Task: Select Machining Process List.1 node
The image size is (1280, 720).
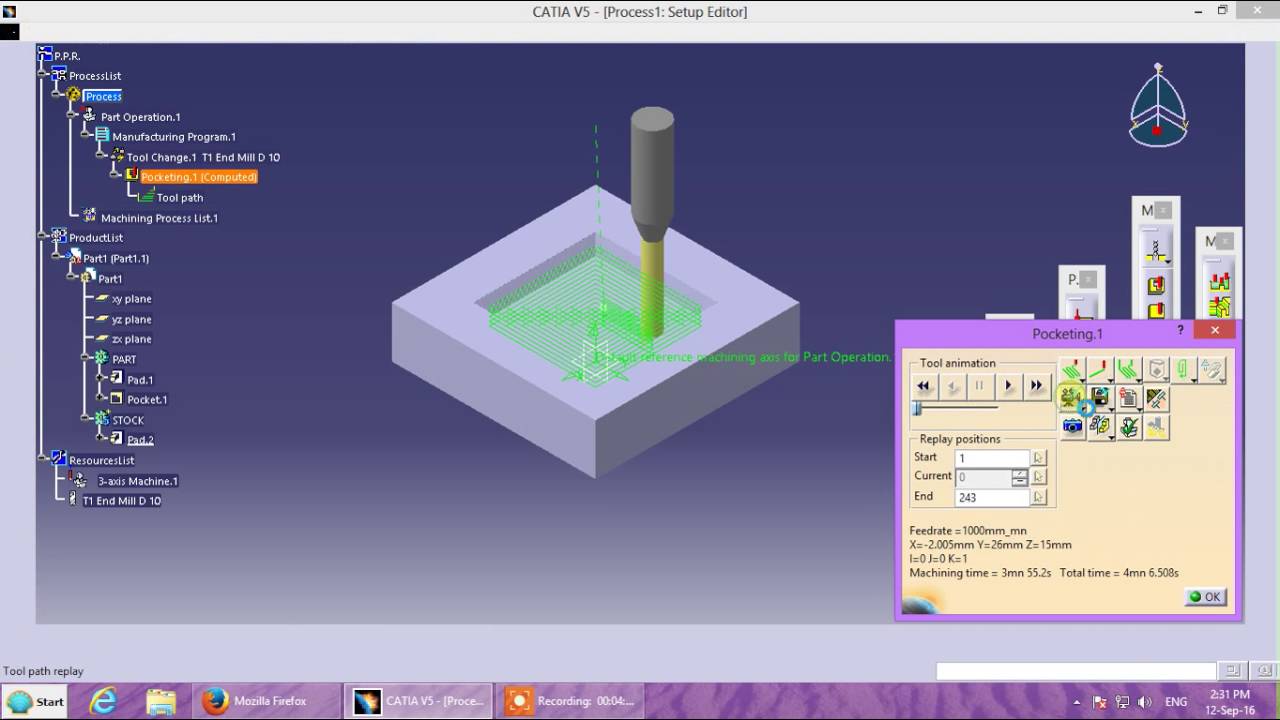Action: click(x=159, y=218)
